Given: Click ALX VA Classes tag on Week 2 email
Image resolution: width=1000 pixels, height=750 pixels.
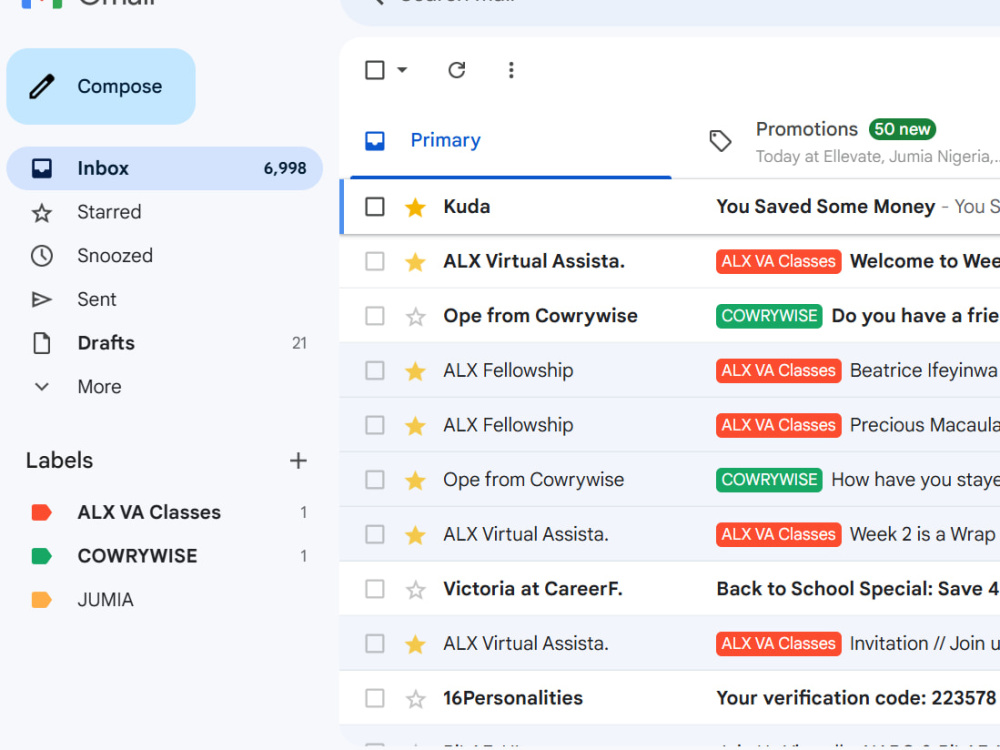Looking at the screenshot, I should (779, 534).
